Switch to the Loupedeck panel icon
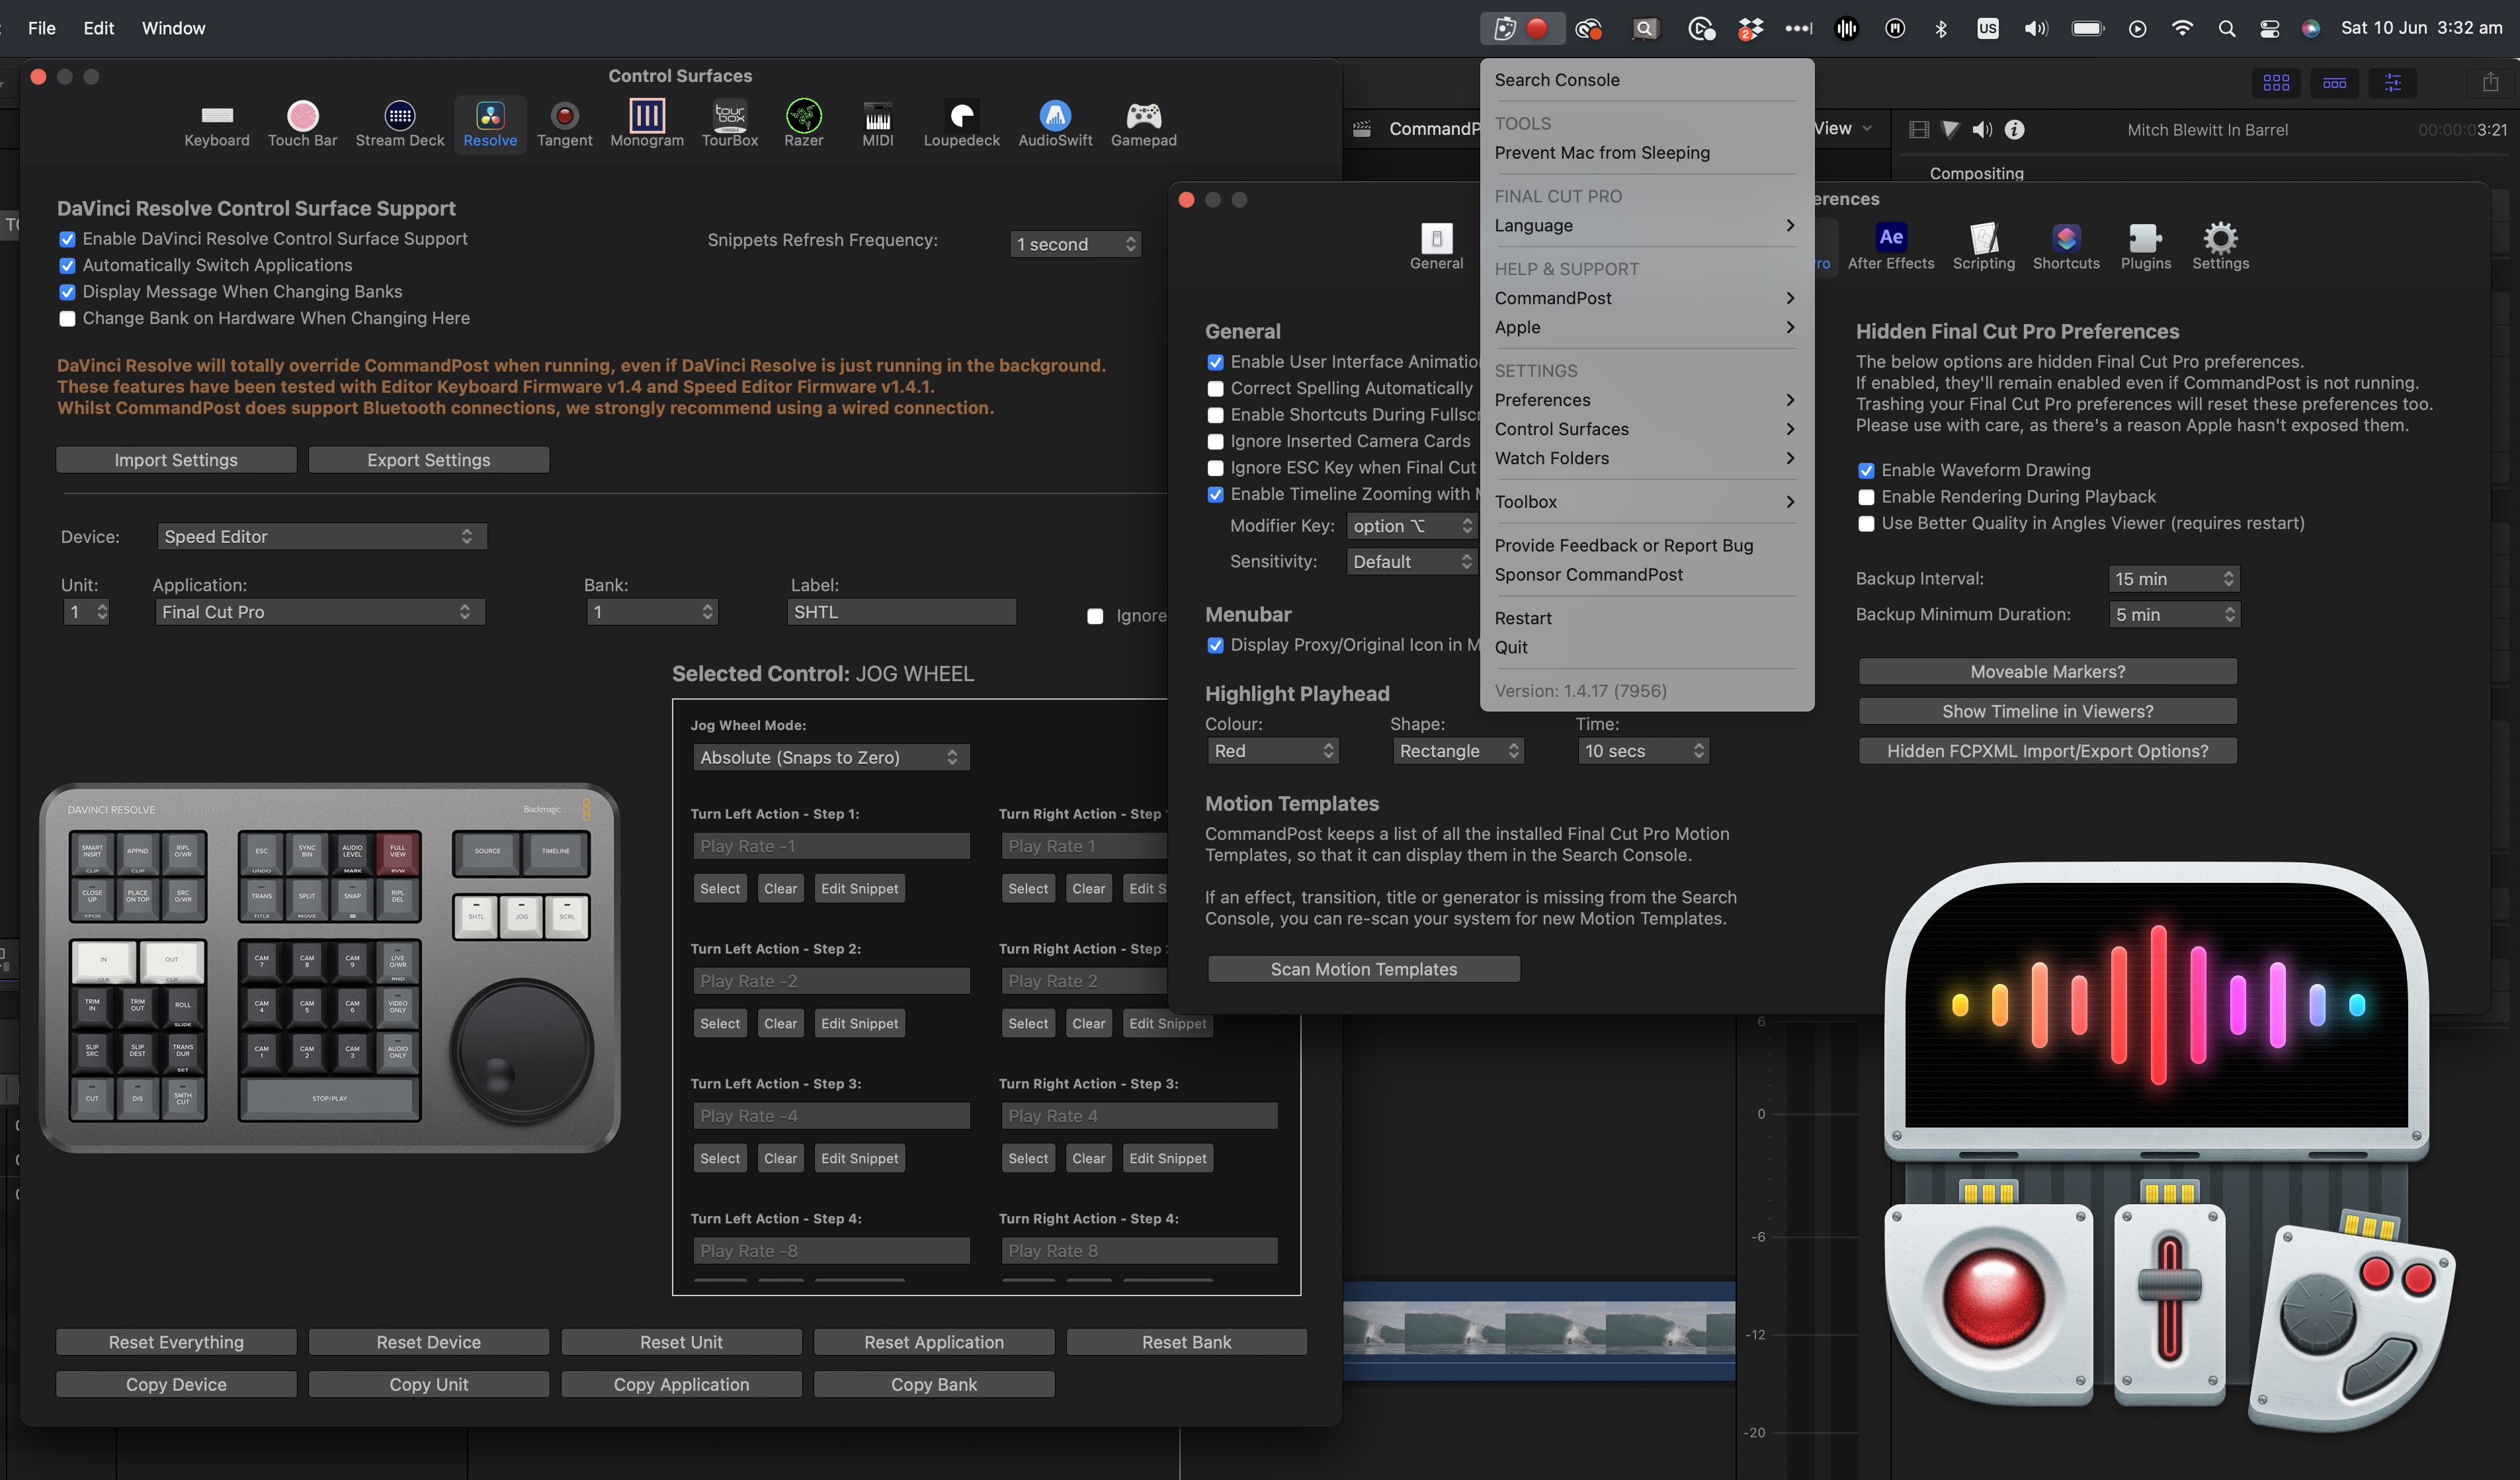 pyautogui.click(x=960, y=124)
